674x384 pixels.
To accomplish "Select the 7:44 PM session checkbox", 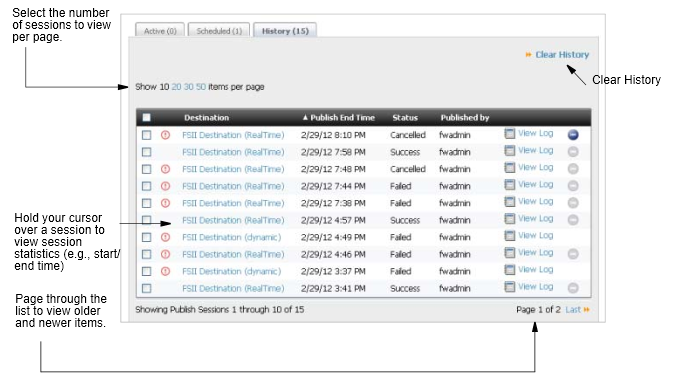I will pos(147,186).
